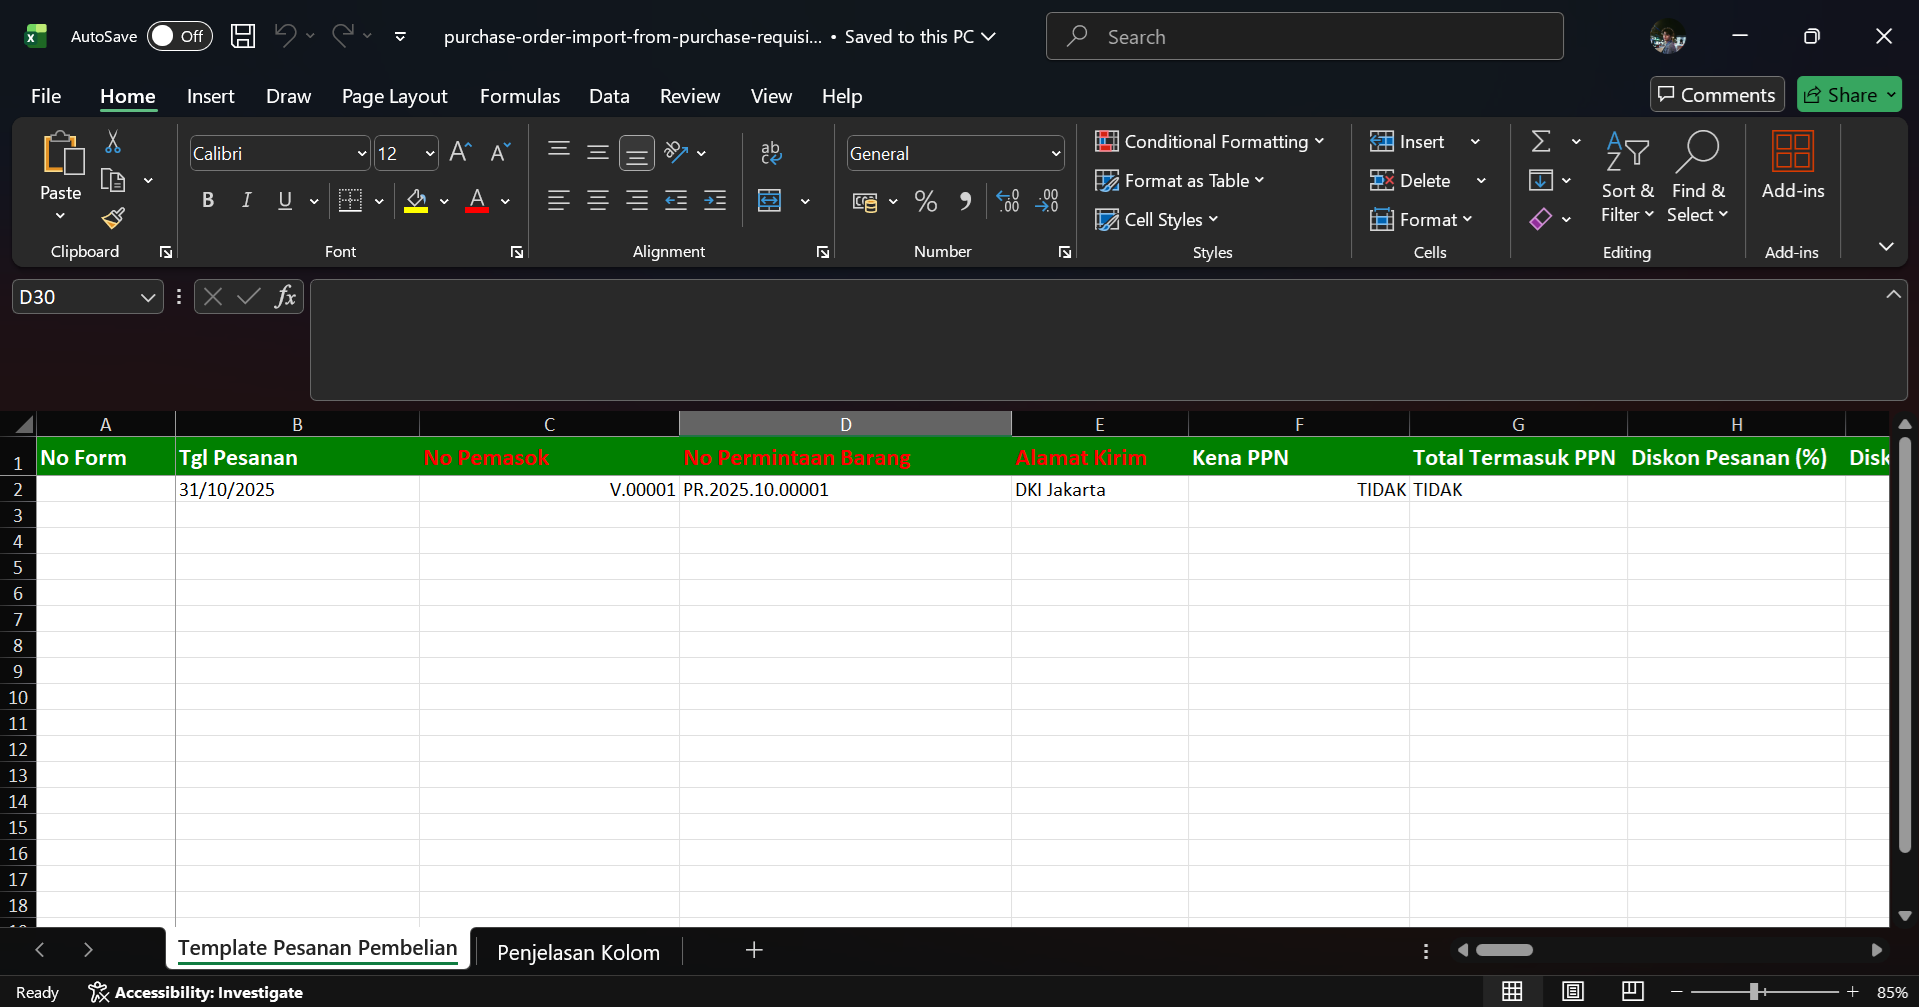The width and height of the screenshot is (1919, 1007).
Task: Apply Percent Style number format
Action: (x=925, y=202)
